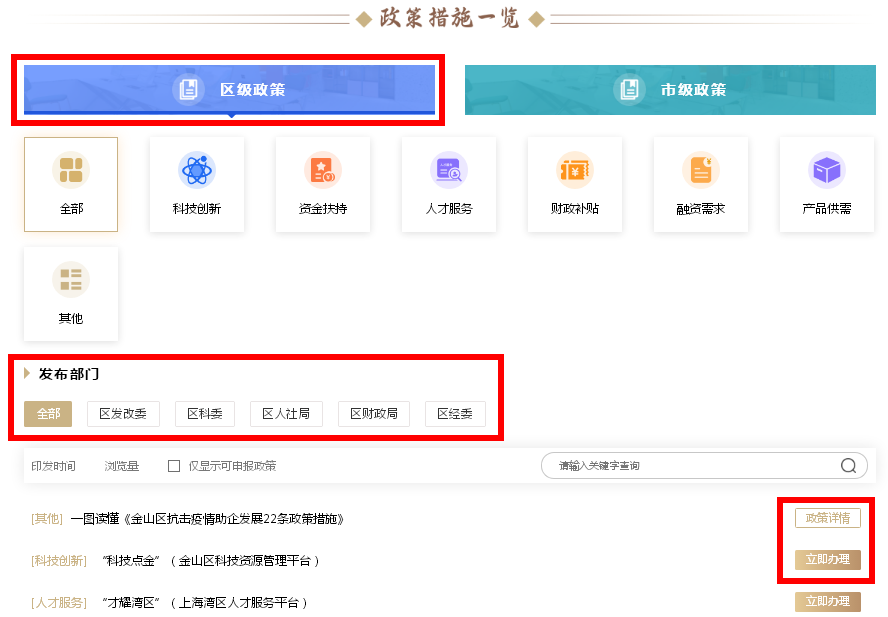
Task: Focus the keyword search input field
Action: 690,466
